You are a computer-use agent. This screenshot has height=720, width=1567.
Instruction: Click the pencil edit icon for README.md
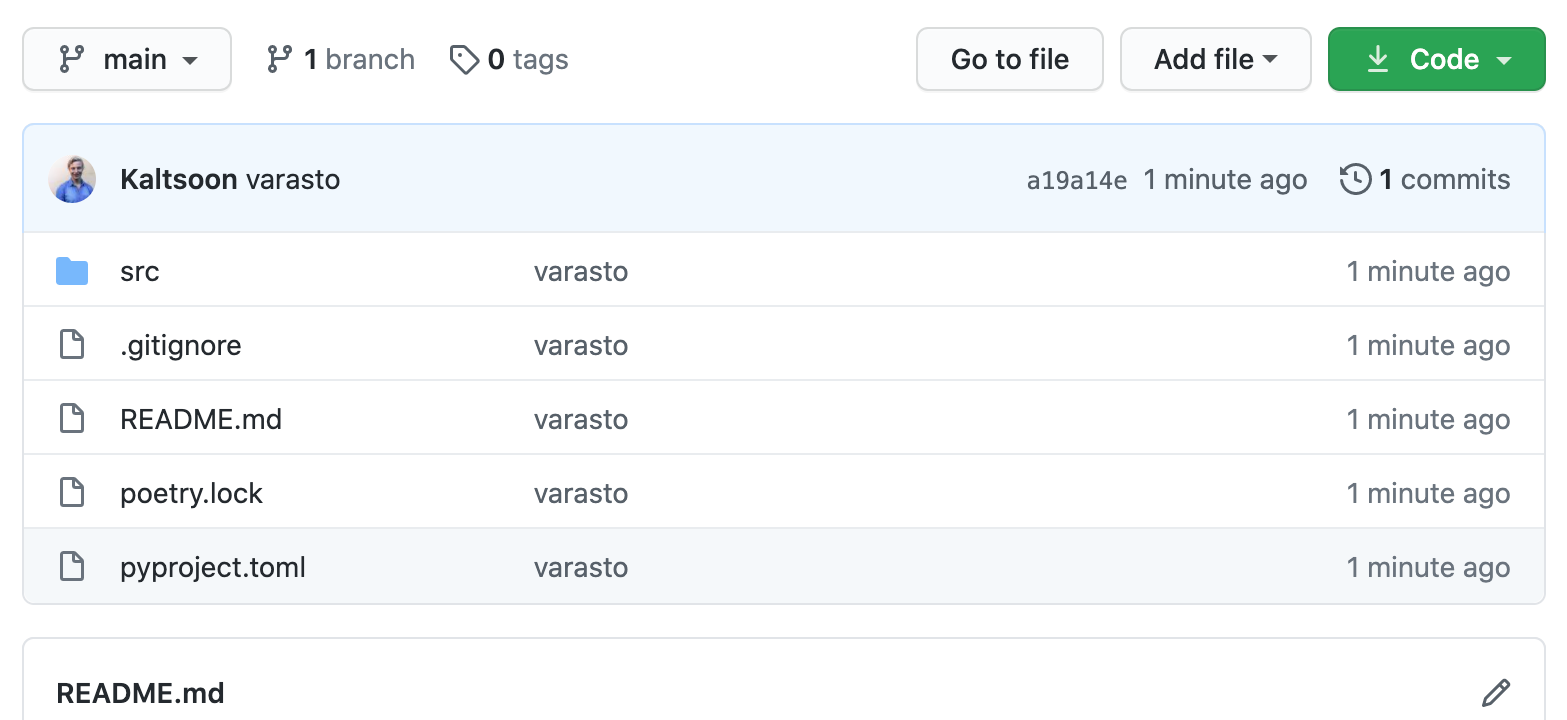1495,692
